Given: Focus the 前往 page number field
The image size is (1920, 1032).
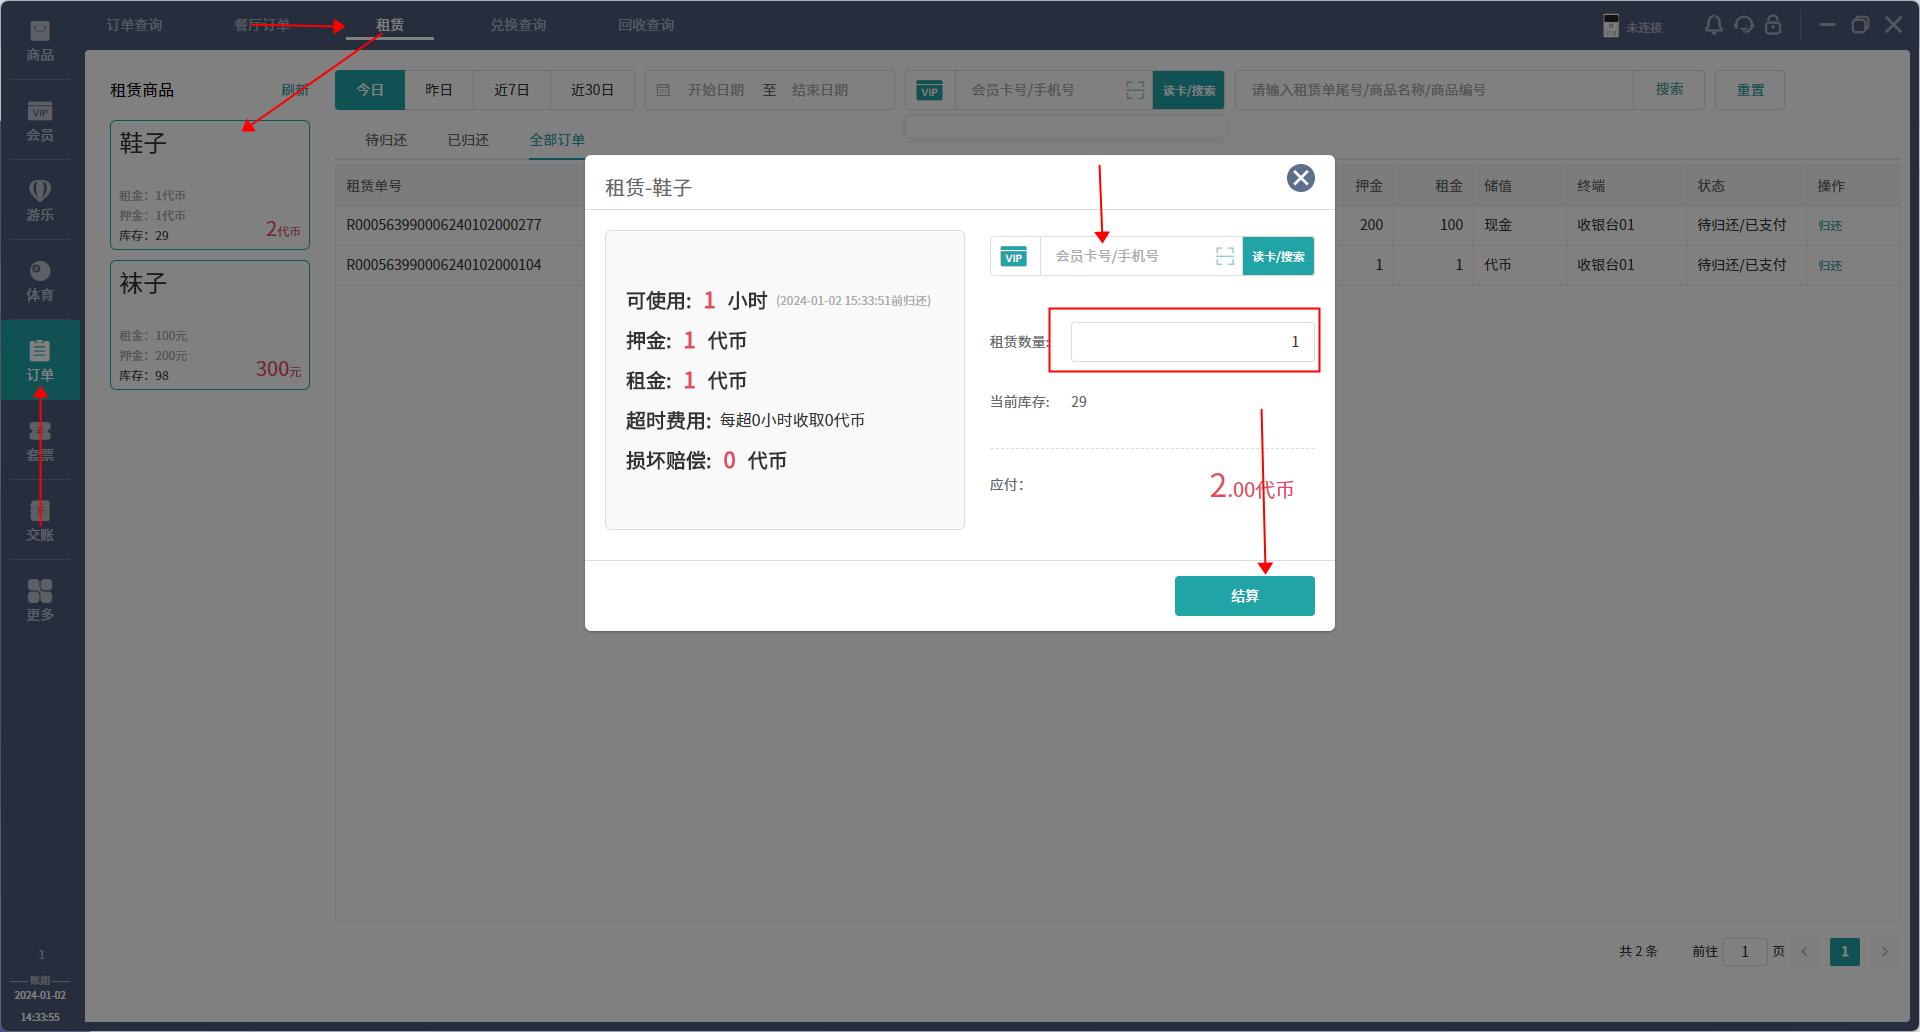Looking at the screenshot, I should pyautogui.click(x=1745, y=952).
